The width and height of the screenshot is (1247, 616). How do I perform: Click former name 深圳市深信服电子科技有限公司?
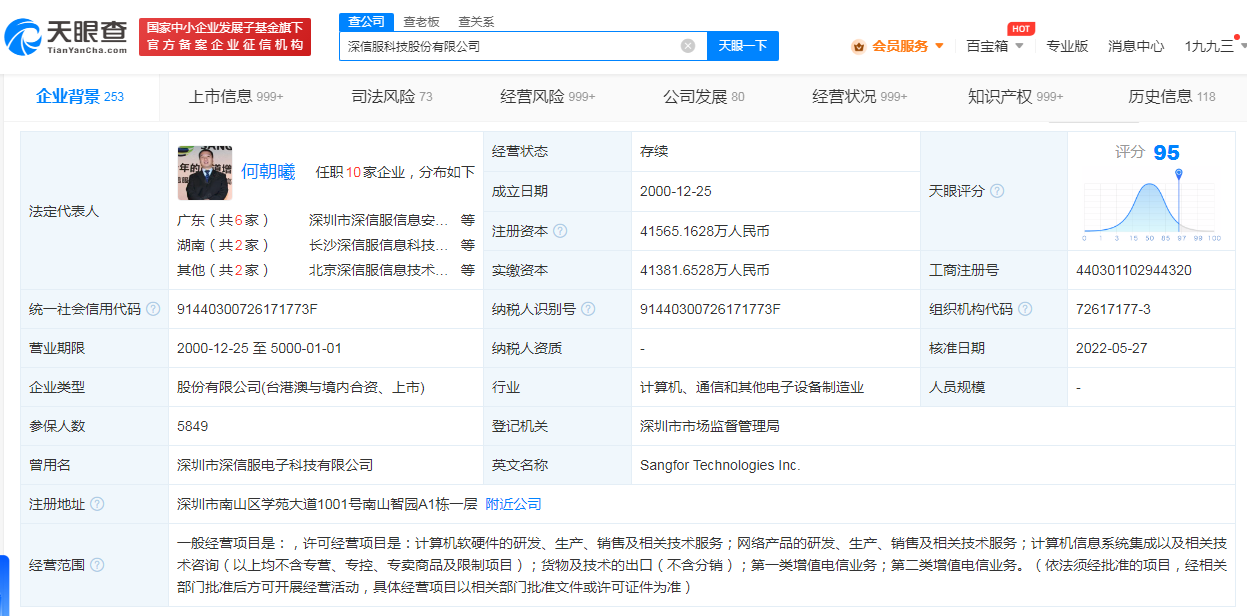click(275, 465)
